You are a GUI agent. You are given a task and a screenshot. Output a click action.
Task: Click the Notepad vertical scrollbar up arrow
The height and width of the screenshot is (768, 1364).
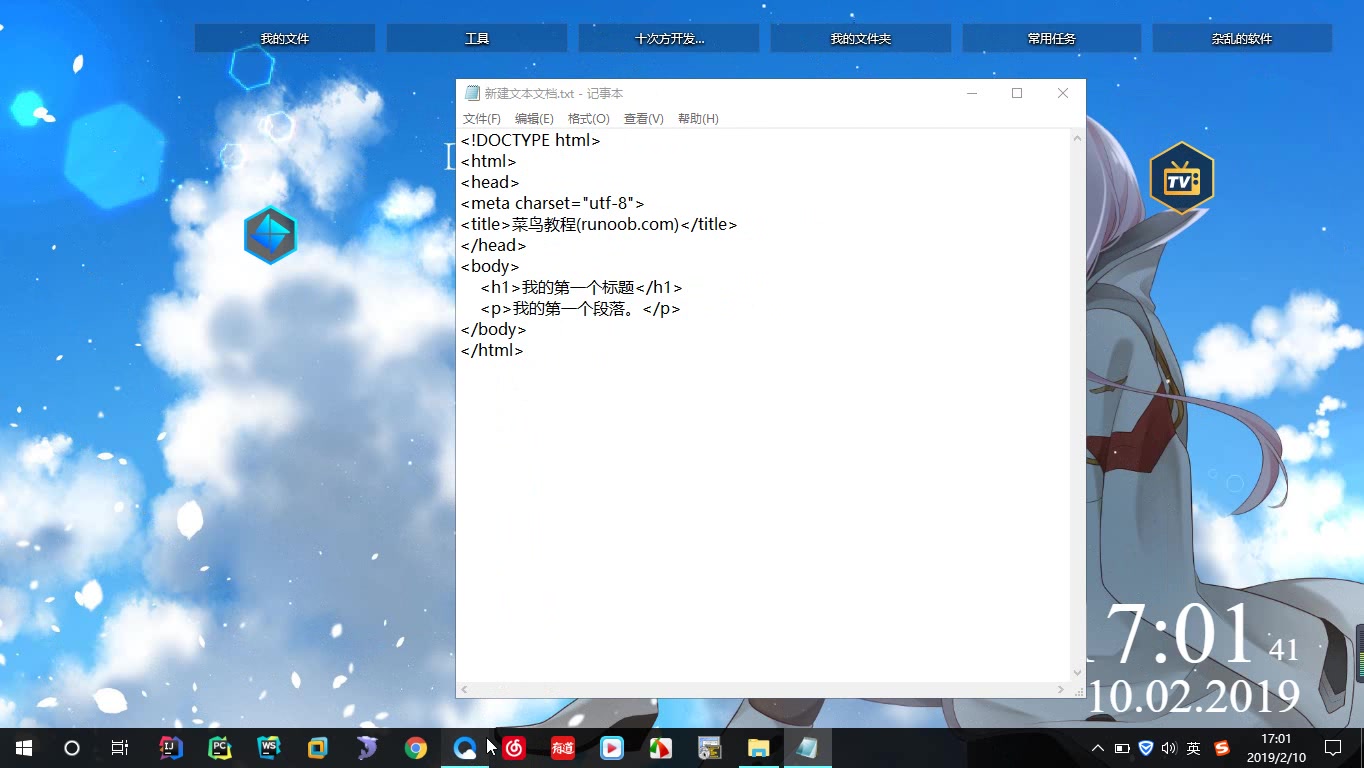(x=1077, y=138)
